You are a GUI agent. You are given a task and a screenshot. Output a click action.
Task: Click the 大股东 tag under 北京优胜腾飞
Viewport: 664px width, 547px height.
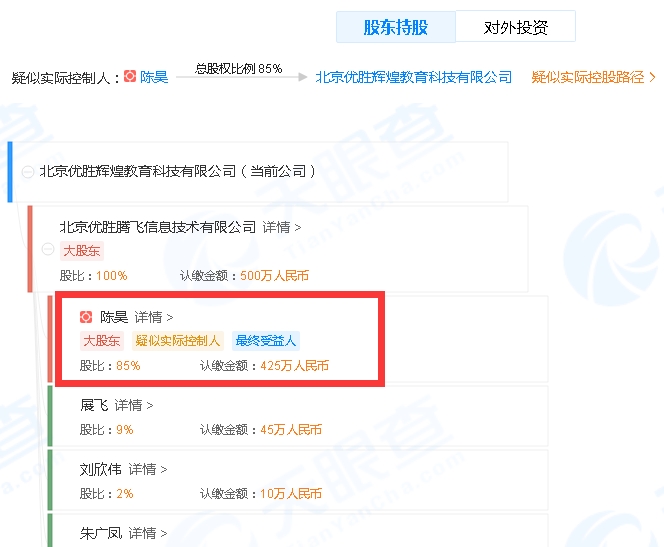[81, 251]
